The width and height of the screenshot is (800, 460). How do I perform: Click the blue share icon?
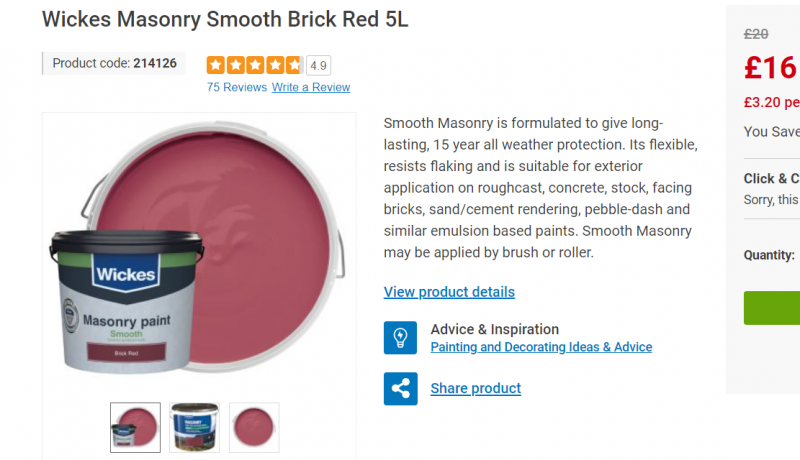pyautogui.click(x=400, y=388)
